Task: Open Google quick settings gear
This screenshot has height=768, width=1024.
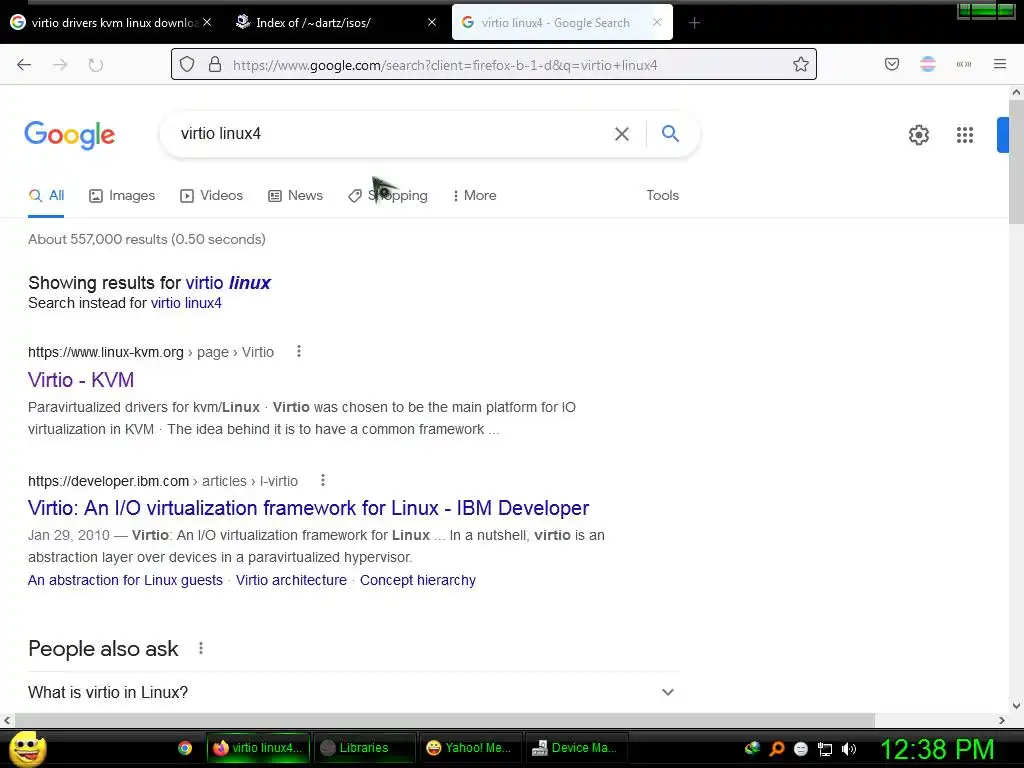Action: 919,135
